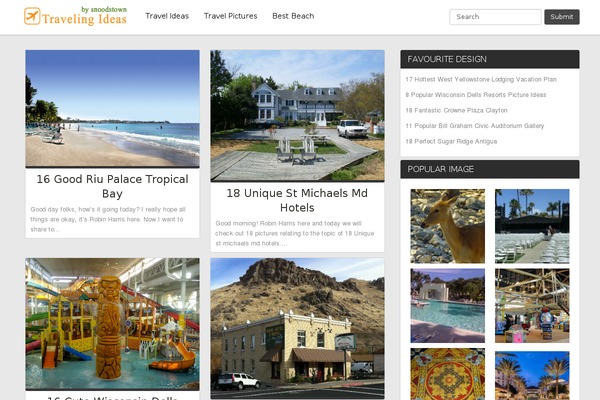Open the Travel Ideas menu
600x400 pixels.
point(167,16)
